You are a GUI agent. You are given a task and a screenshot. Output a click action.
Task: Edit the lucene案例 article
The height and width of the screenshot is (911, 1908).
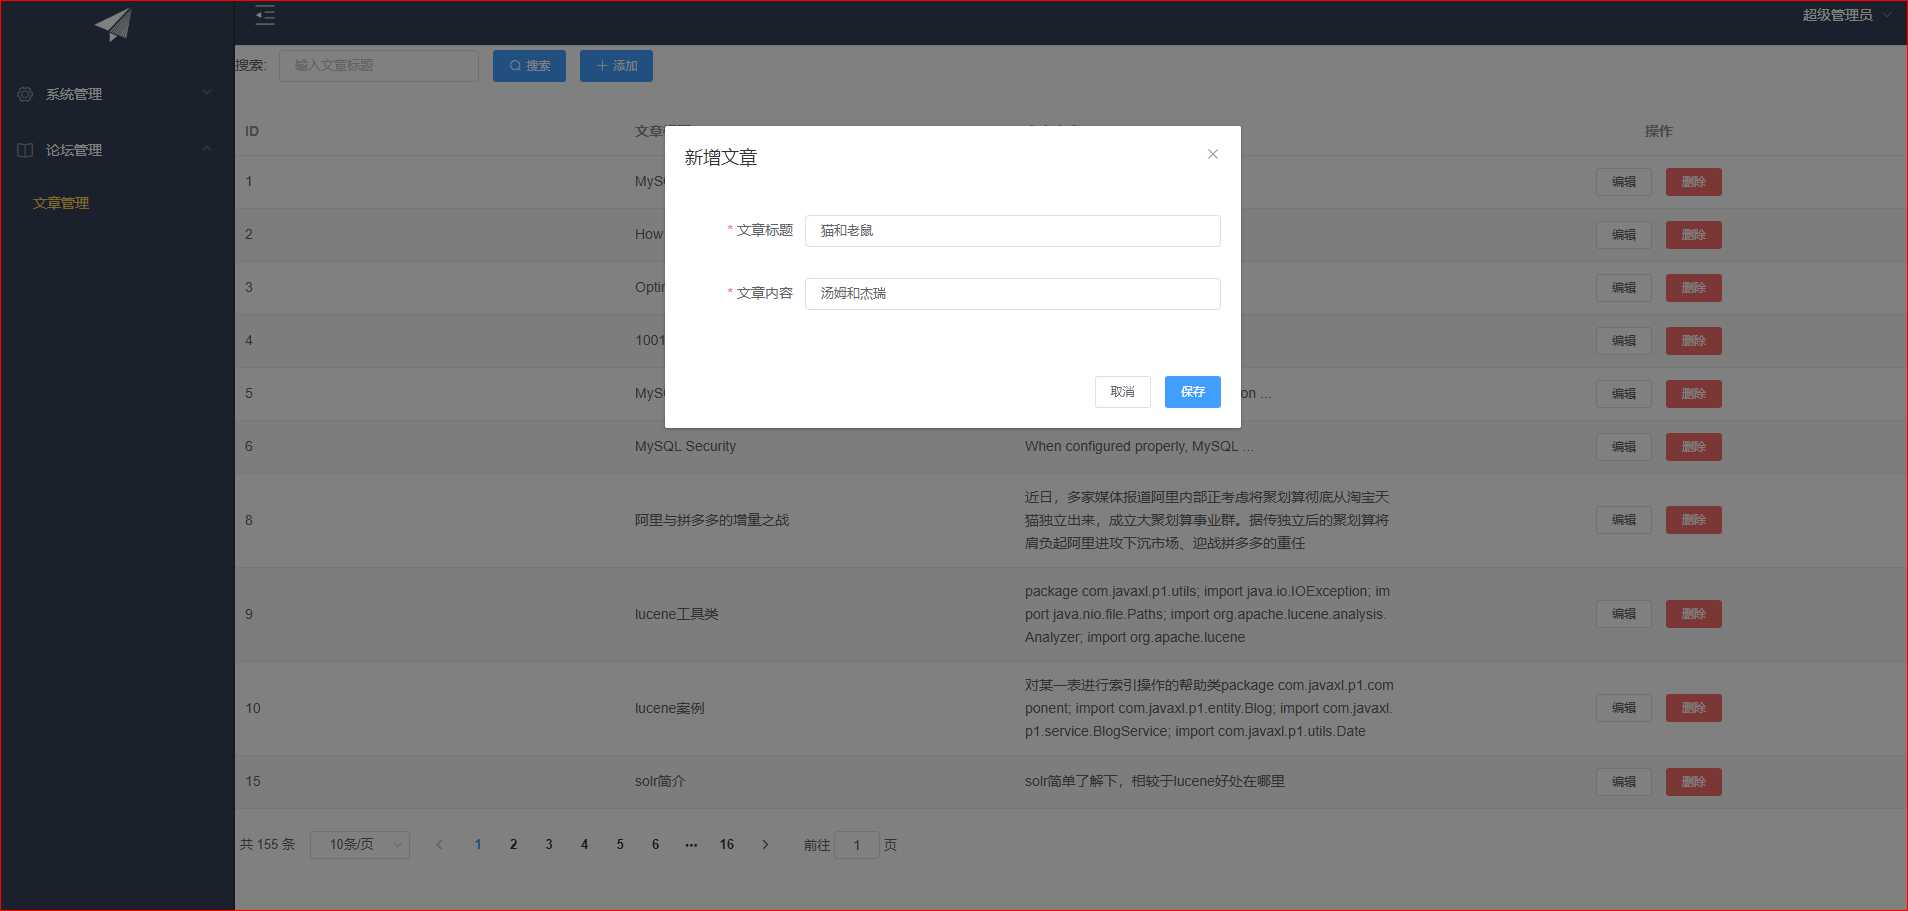[x=1623, y=708]
